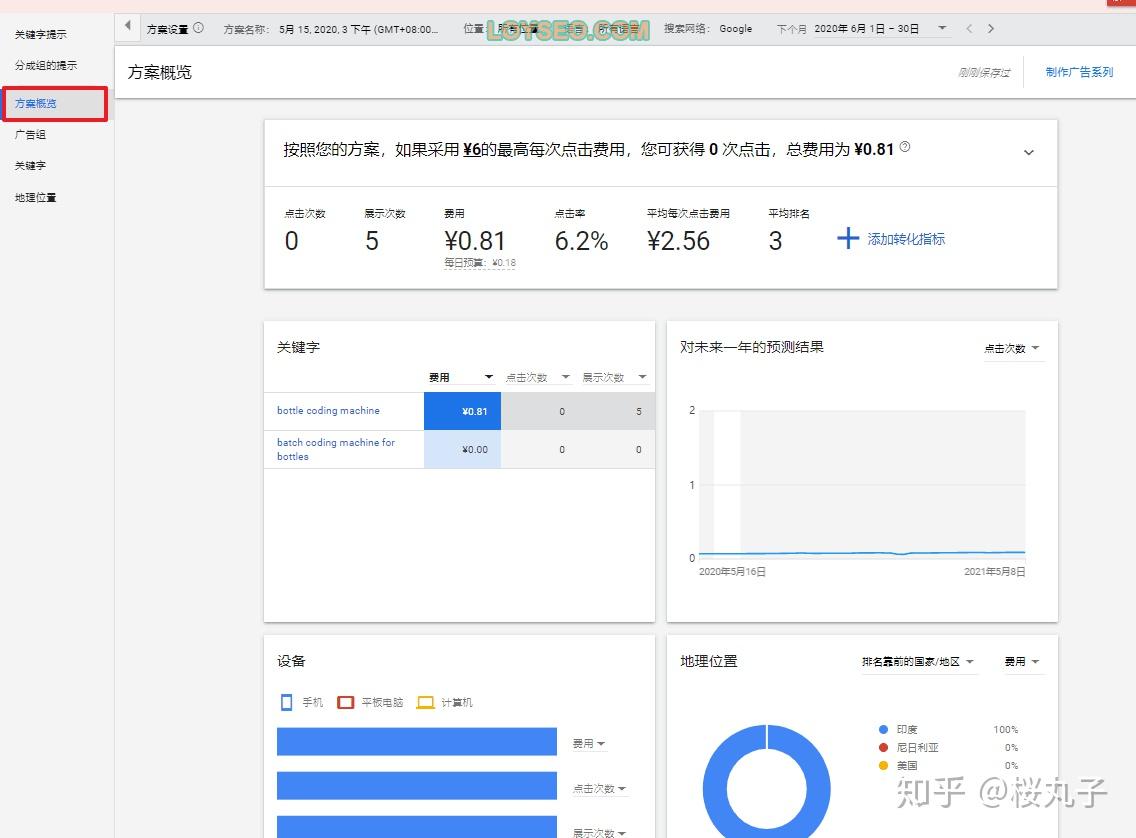Select the 手机 device icon
The width and height of the screenshot is (1136, 838).
coord(286,702)
